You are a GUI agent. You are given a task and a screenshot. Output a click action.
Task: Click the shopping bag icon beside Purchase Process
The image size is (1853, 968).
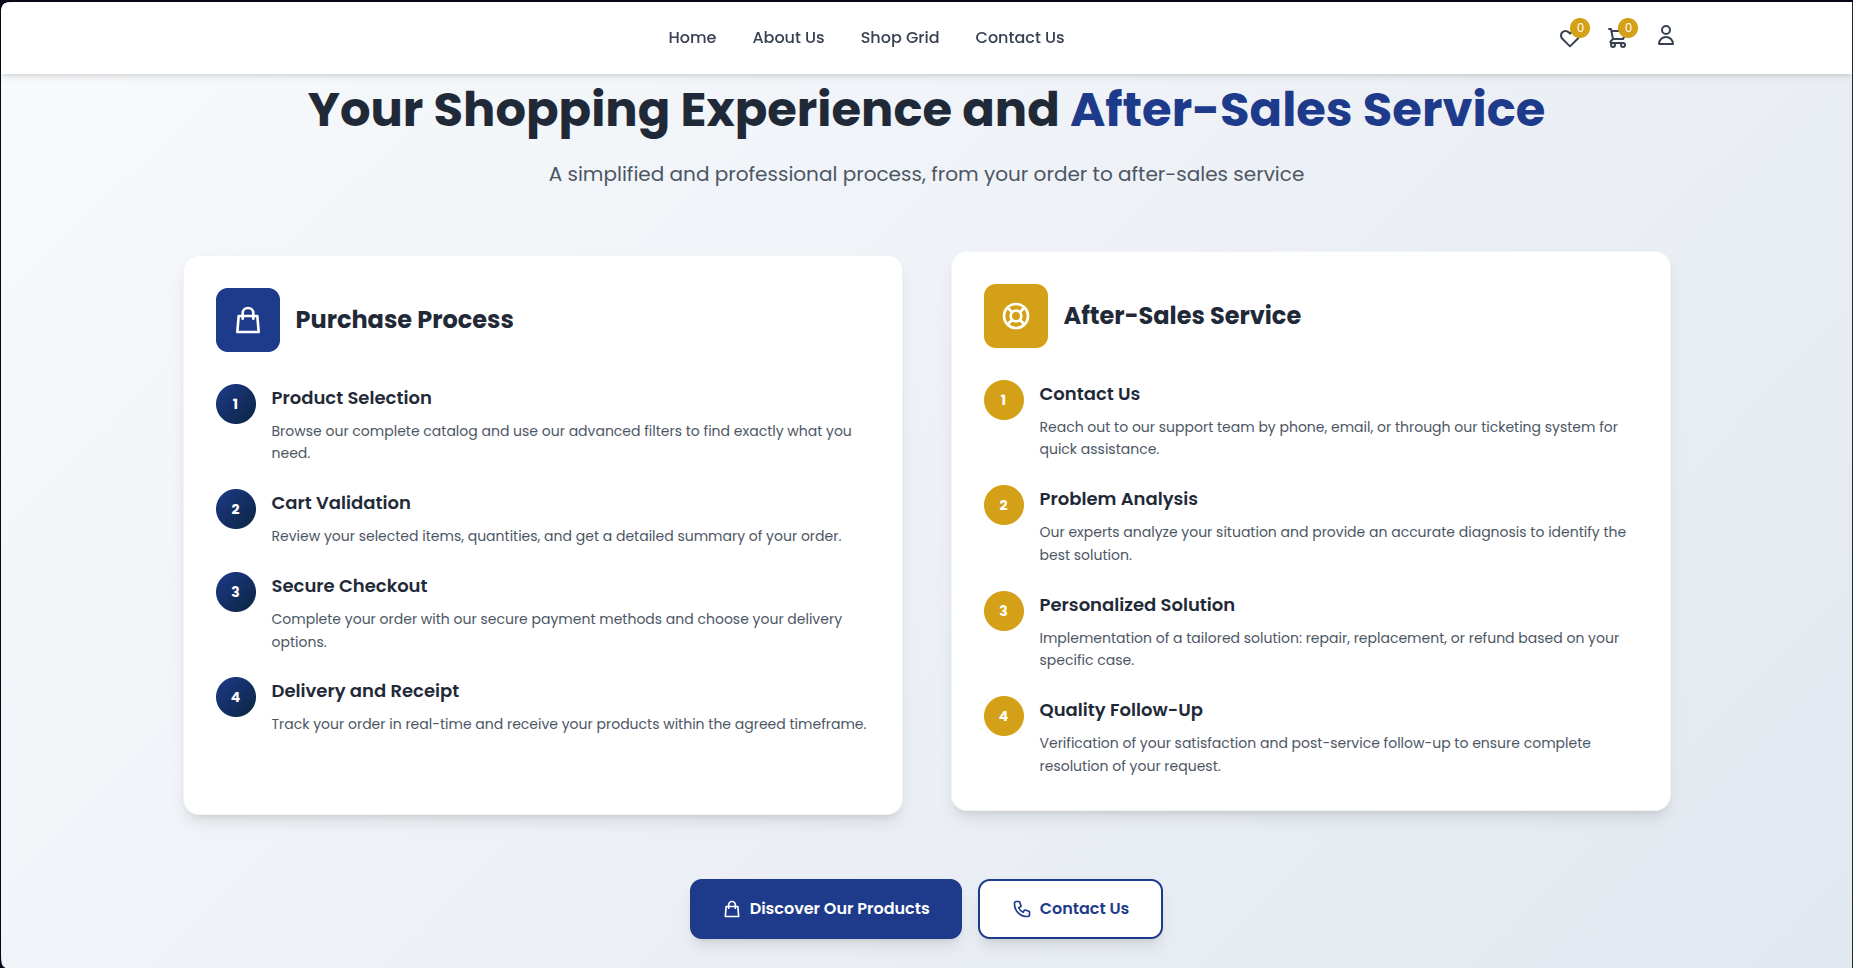[247, 319]
